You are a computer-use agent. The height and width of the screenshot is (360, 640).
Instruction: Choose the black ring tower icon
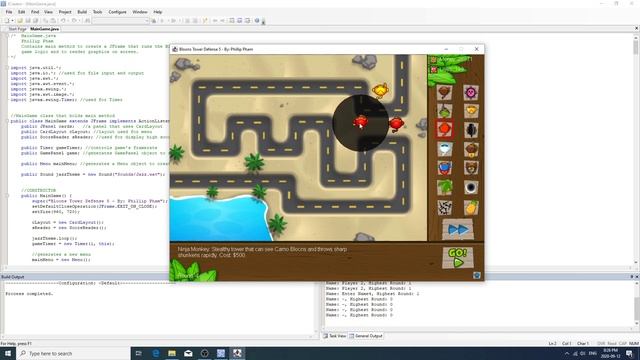tap(471, 187)
